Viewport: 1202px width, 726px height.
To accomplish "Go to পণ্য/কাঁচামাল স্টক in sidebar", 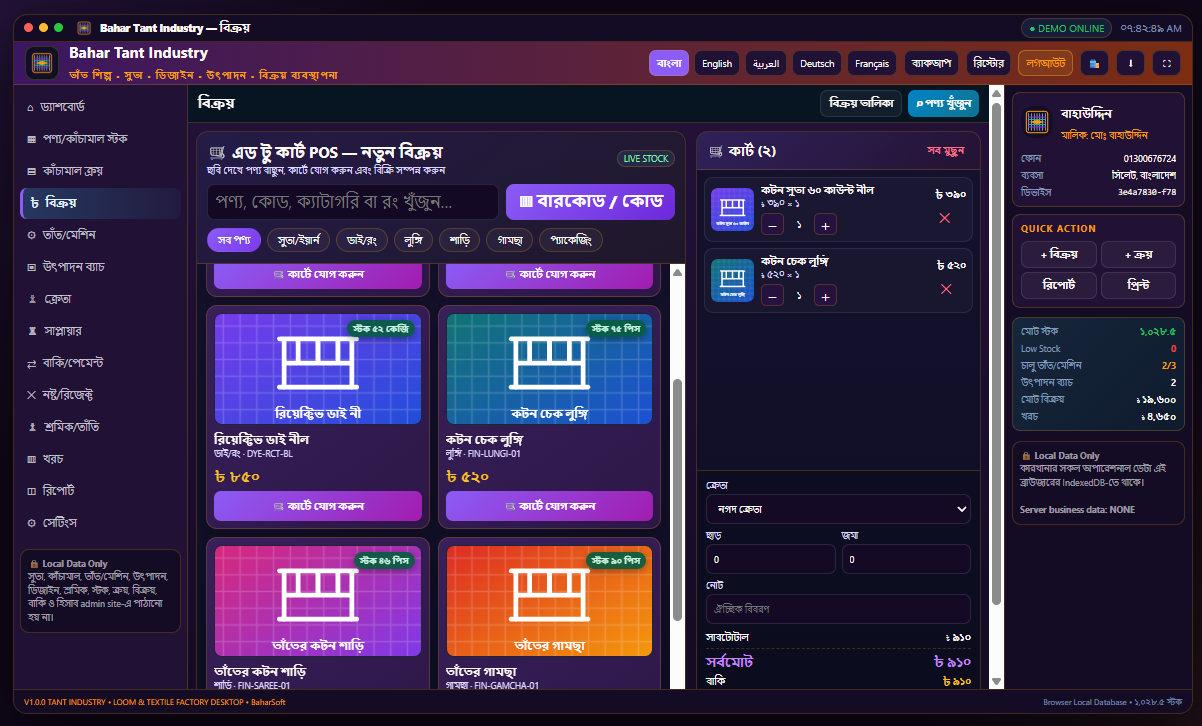I will tap(100, 138).
